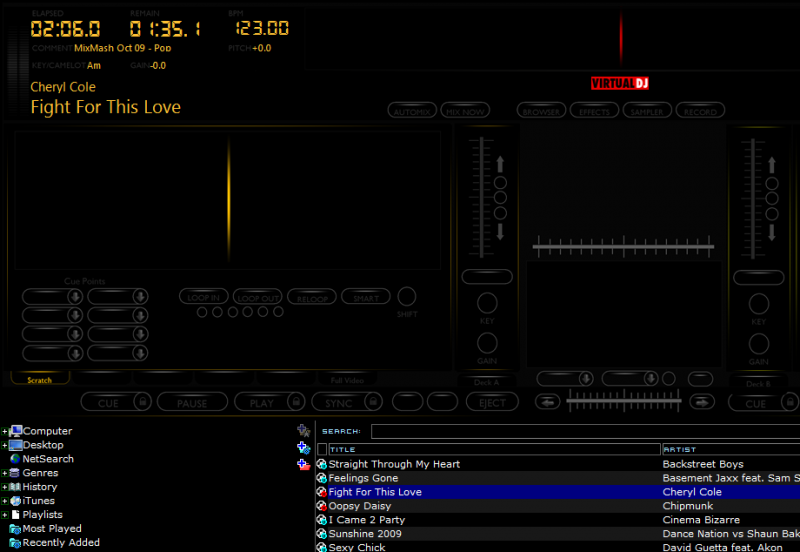Click the add filter folder gear icon
This screenshot has width=800, height=552.
(x=304, y=447)
